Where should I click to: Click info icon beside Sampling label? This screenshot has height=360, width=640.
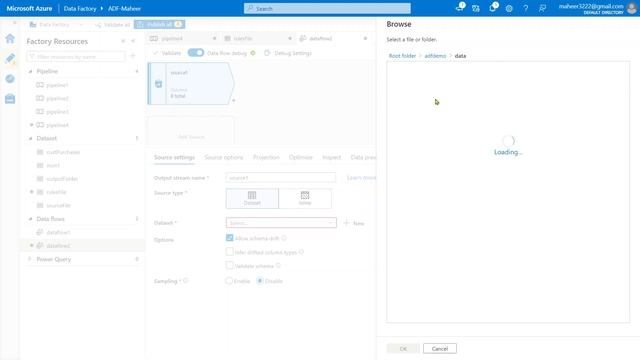point(186,281)
